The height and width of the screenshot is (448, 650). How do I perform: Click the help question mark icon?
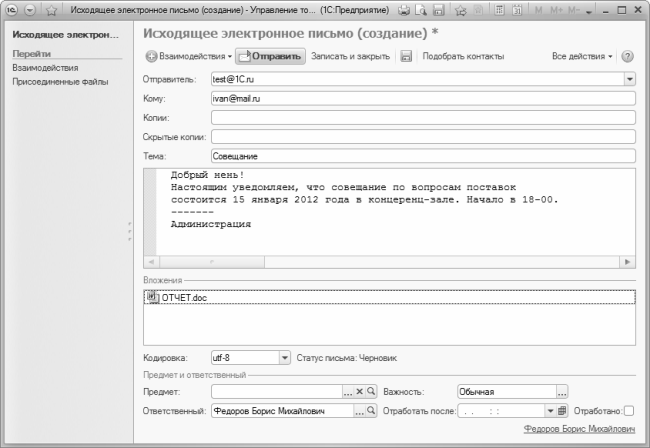tap(628, 56)
